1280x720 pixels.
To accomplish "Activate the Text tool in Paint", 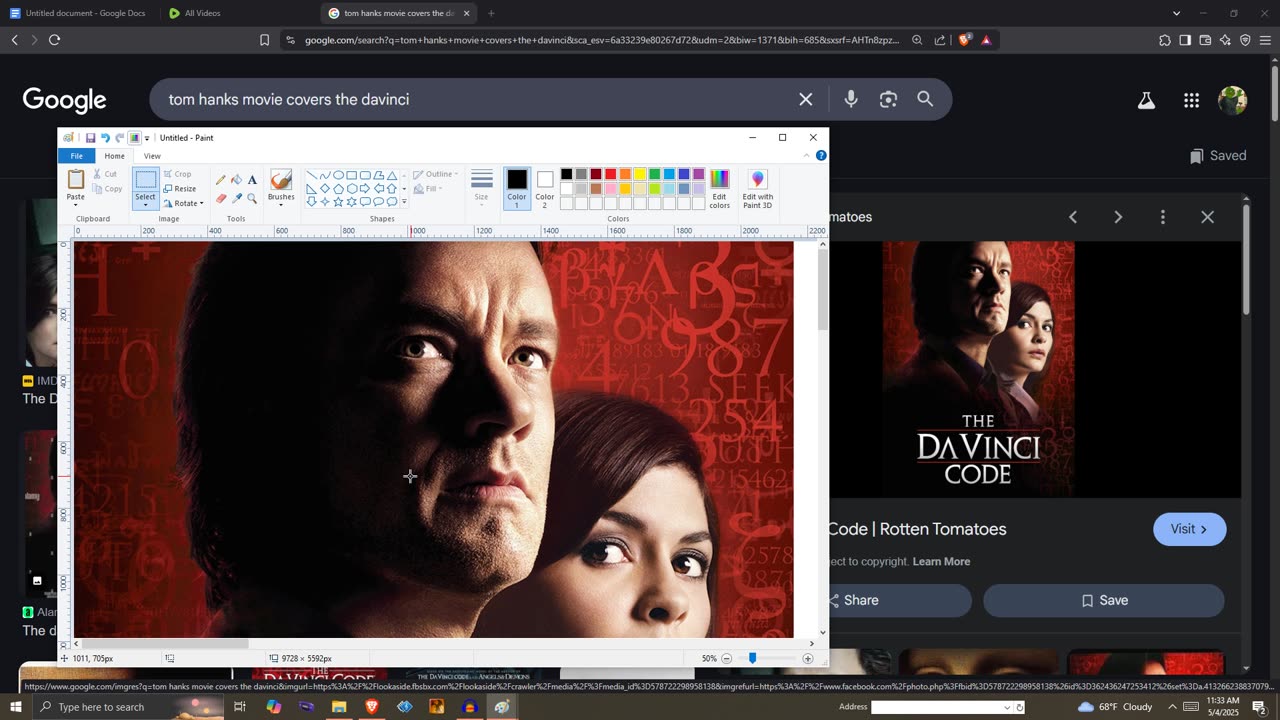I will coord(252,180).
